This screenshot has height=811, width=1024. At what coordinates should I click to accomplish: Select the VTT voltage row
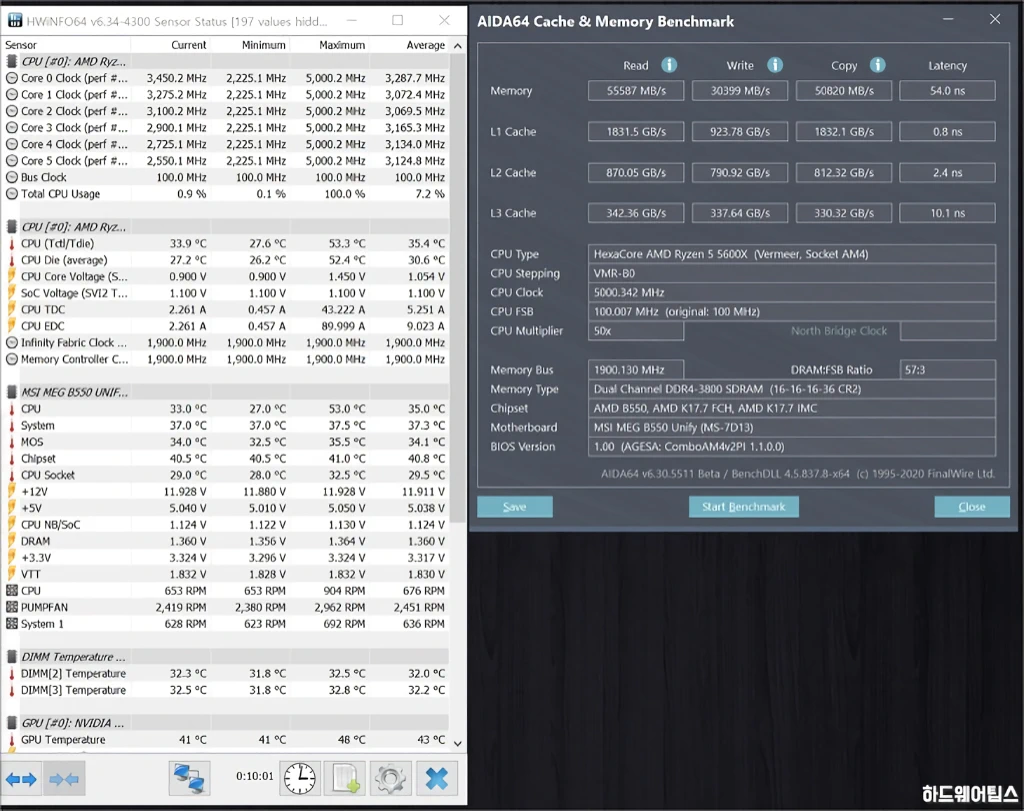225,574
